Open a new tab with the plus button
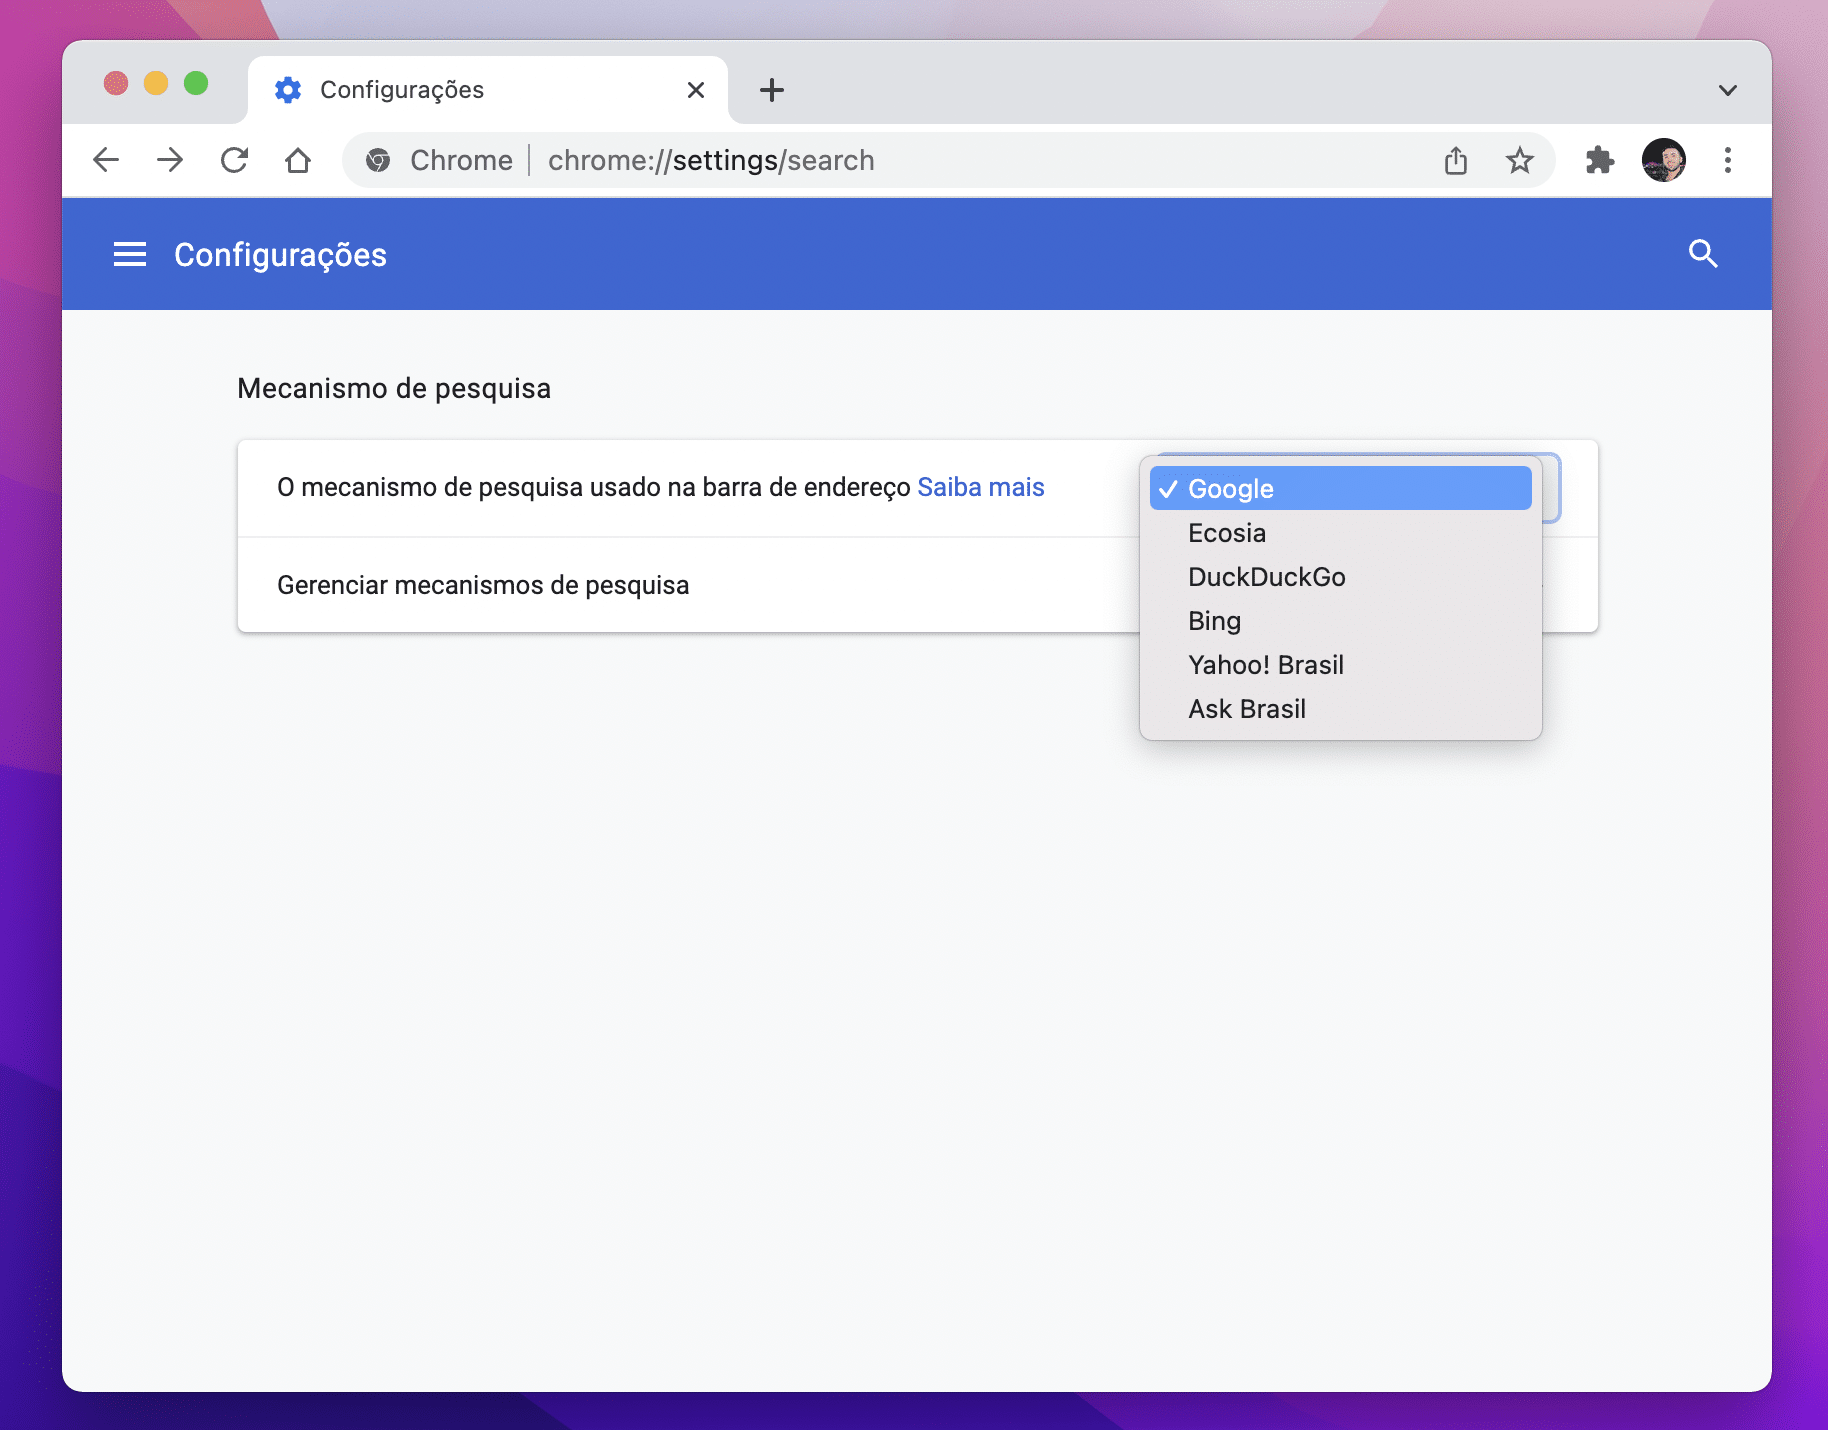 coord(772,90)
